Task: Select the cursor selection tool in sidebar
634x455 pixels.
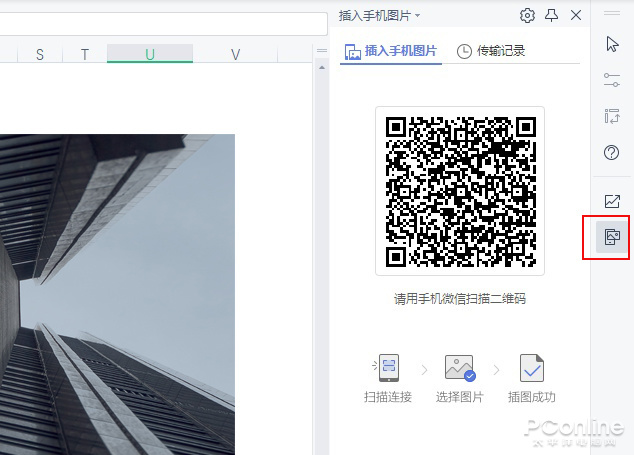Action: point(612,44)
